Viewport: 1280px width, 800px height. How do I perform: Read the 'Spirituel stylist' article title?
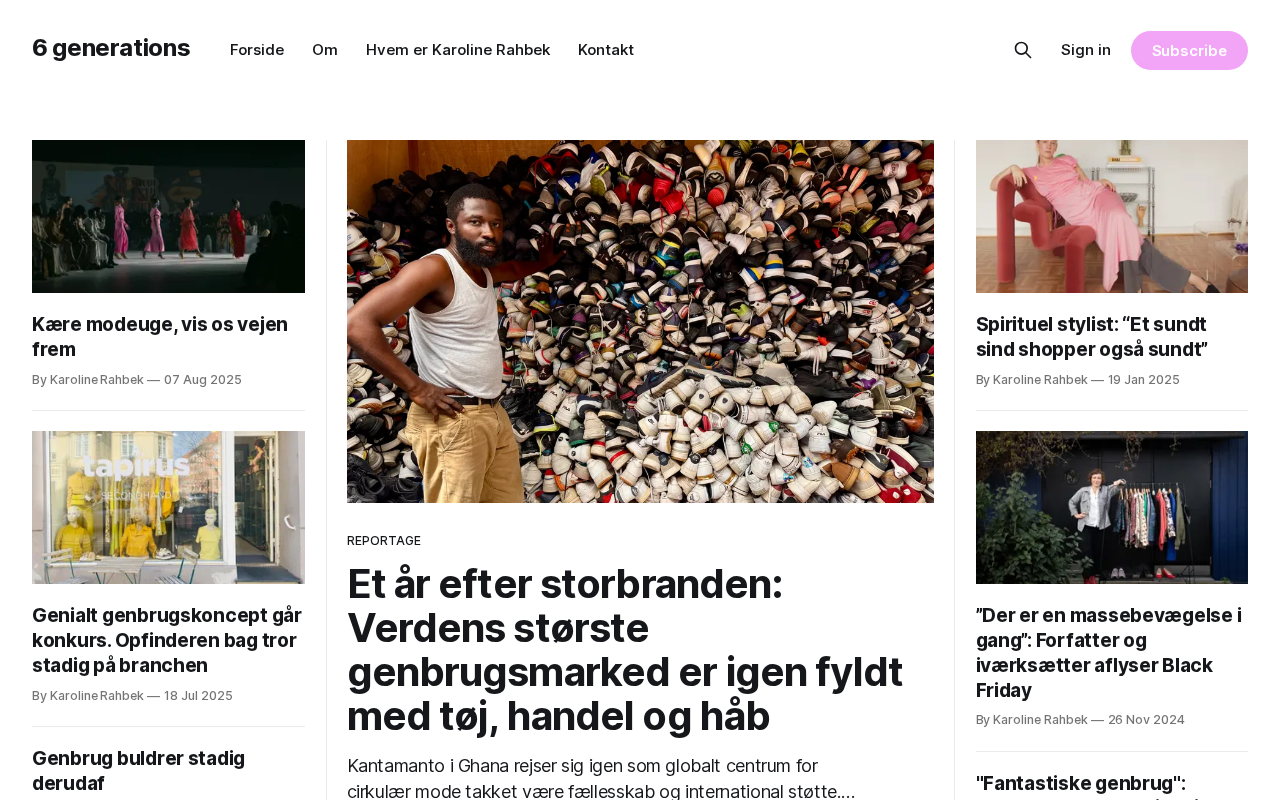1092,337
